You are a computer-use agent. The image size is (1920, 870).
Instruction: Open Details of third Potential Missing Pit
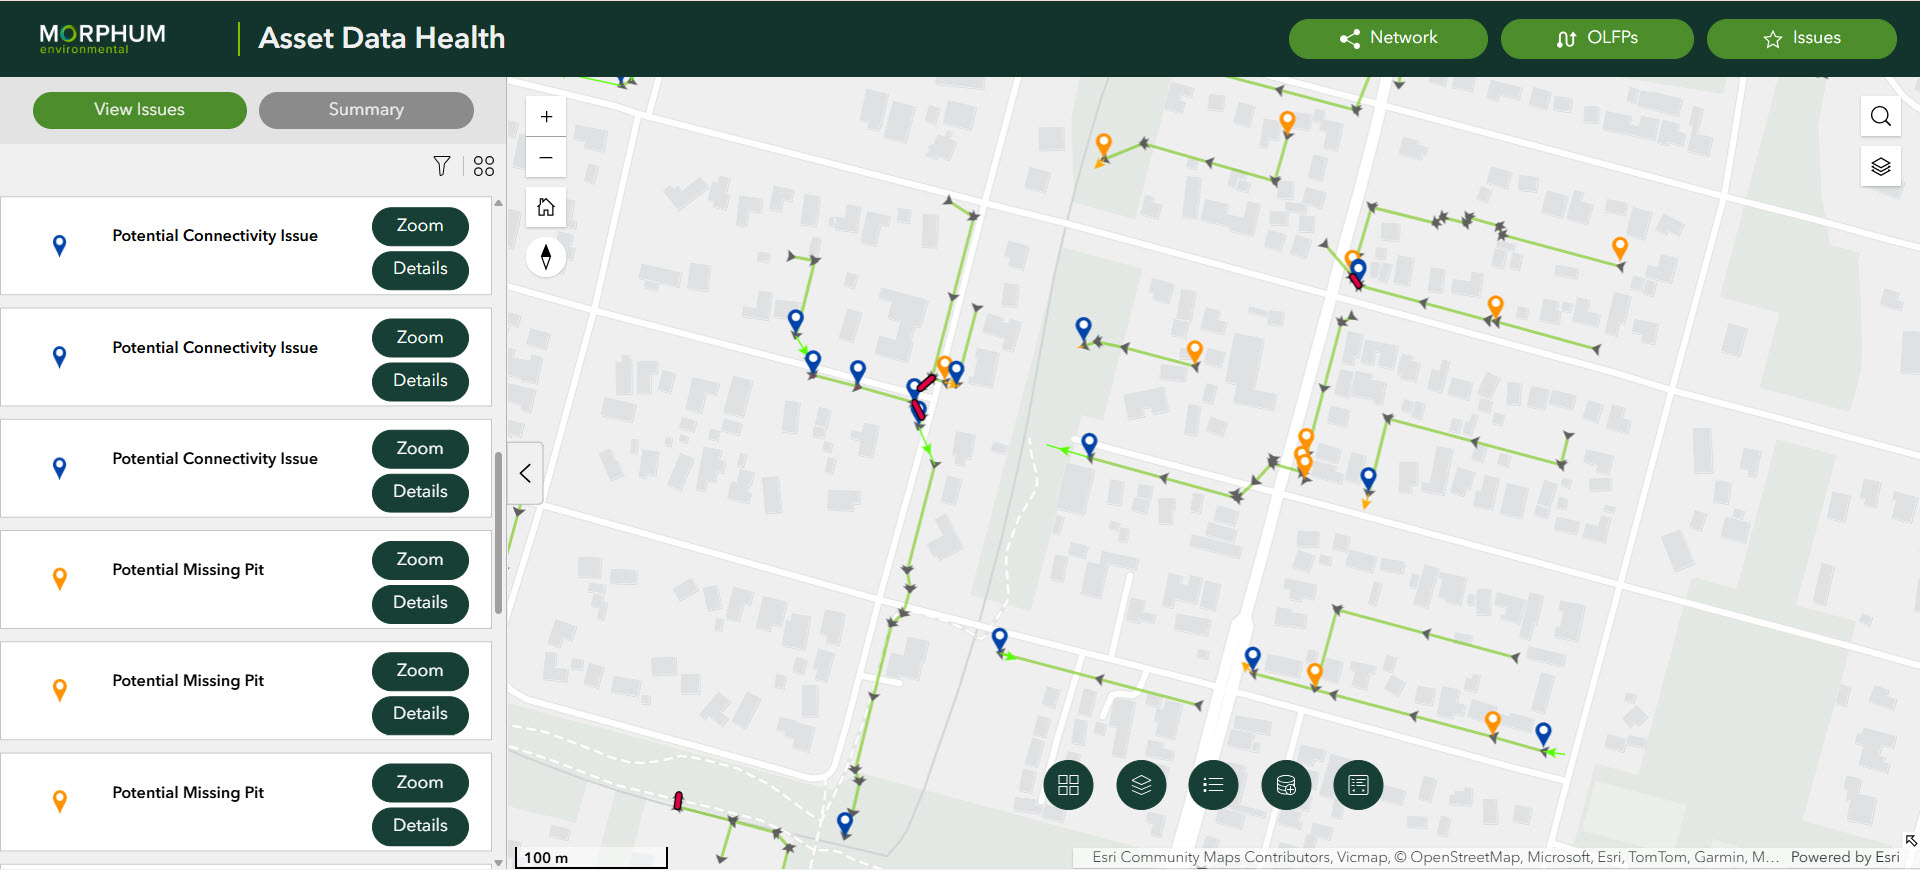coord(420,826)
